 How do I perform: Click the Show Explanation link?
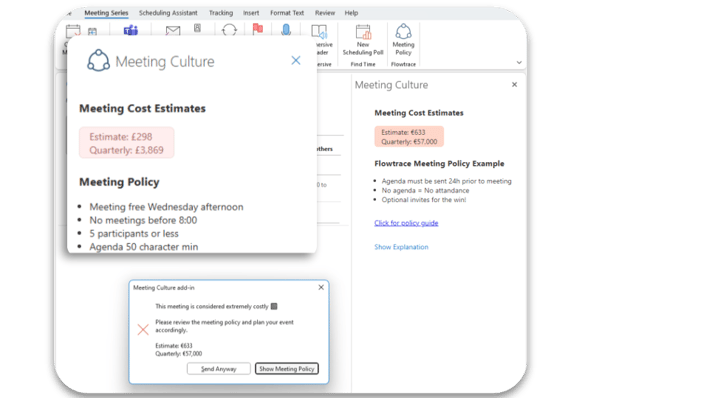401,247
